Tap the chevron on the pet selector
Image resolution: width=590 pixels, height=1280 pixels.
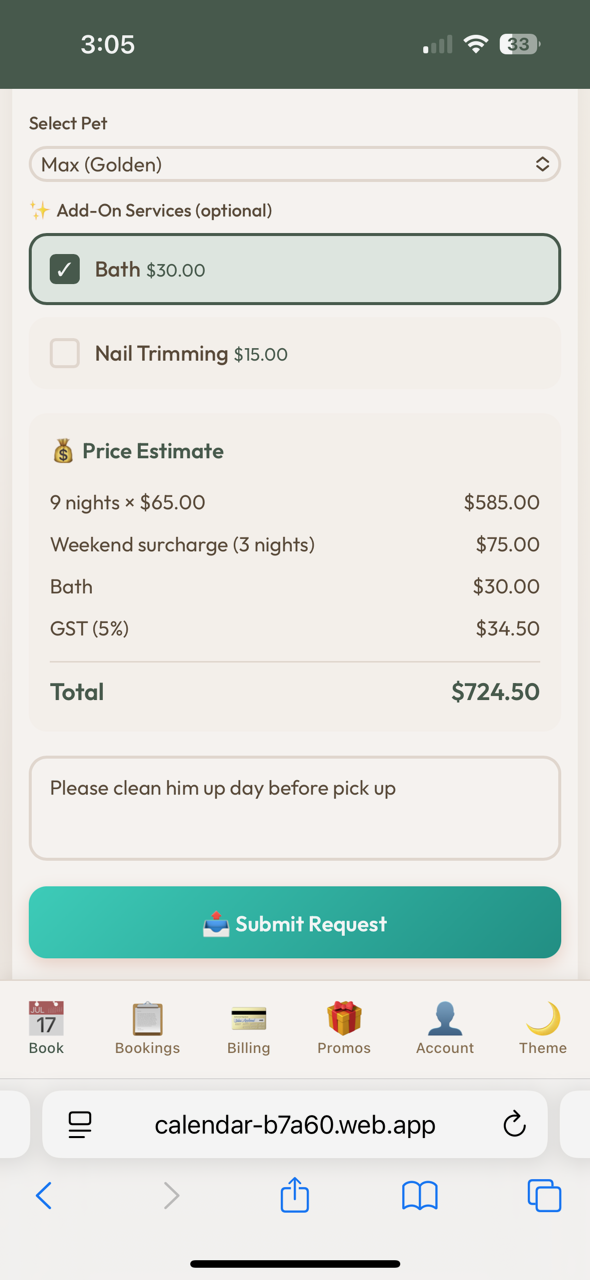[542, 164]
